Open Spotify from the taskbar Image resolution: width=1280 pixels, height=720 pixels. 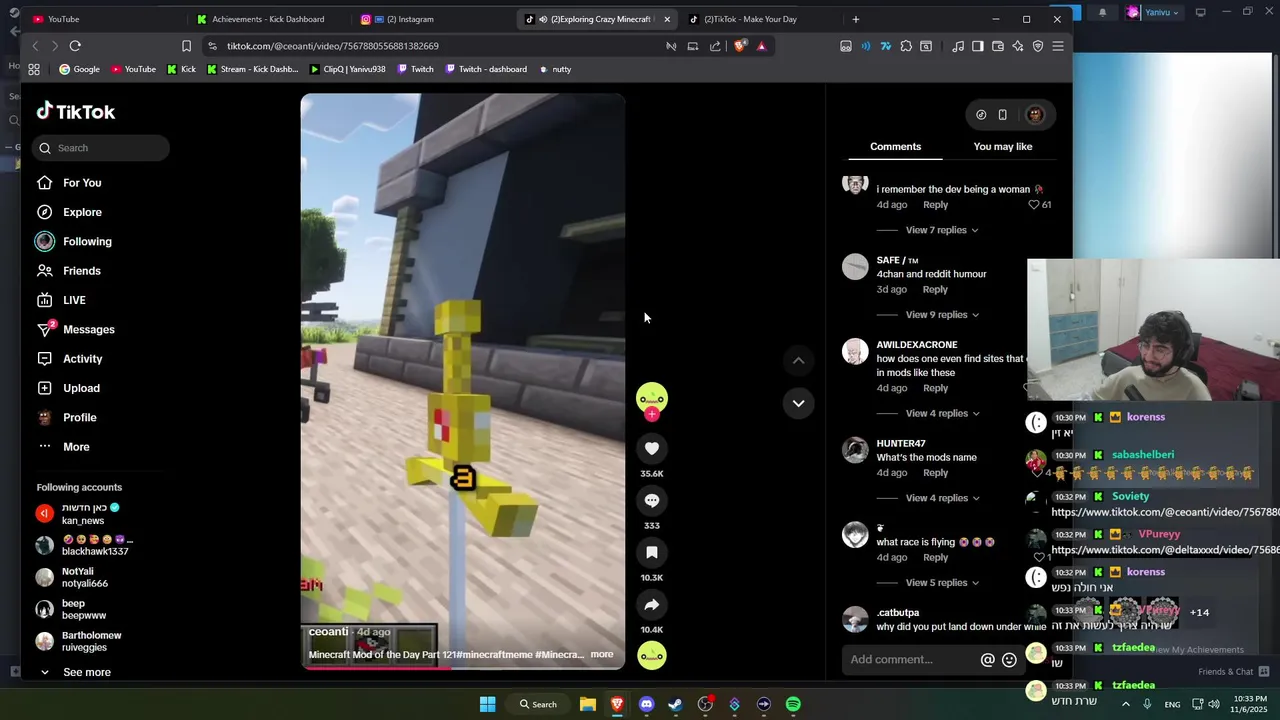click(x=793, y=704)
